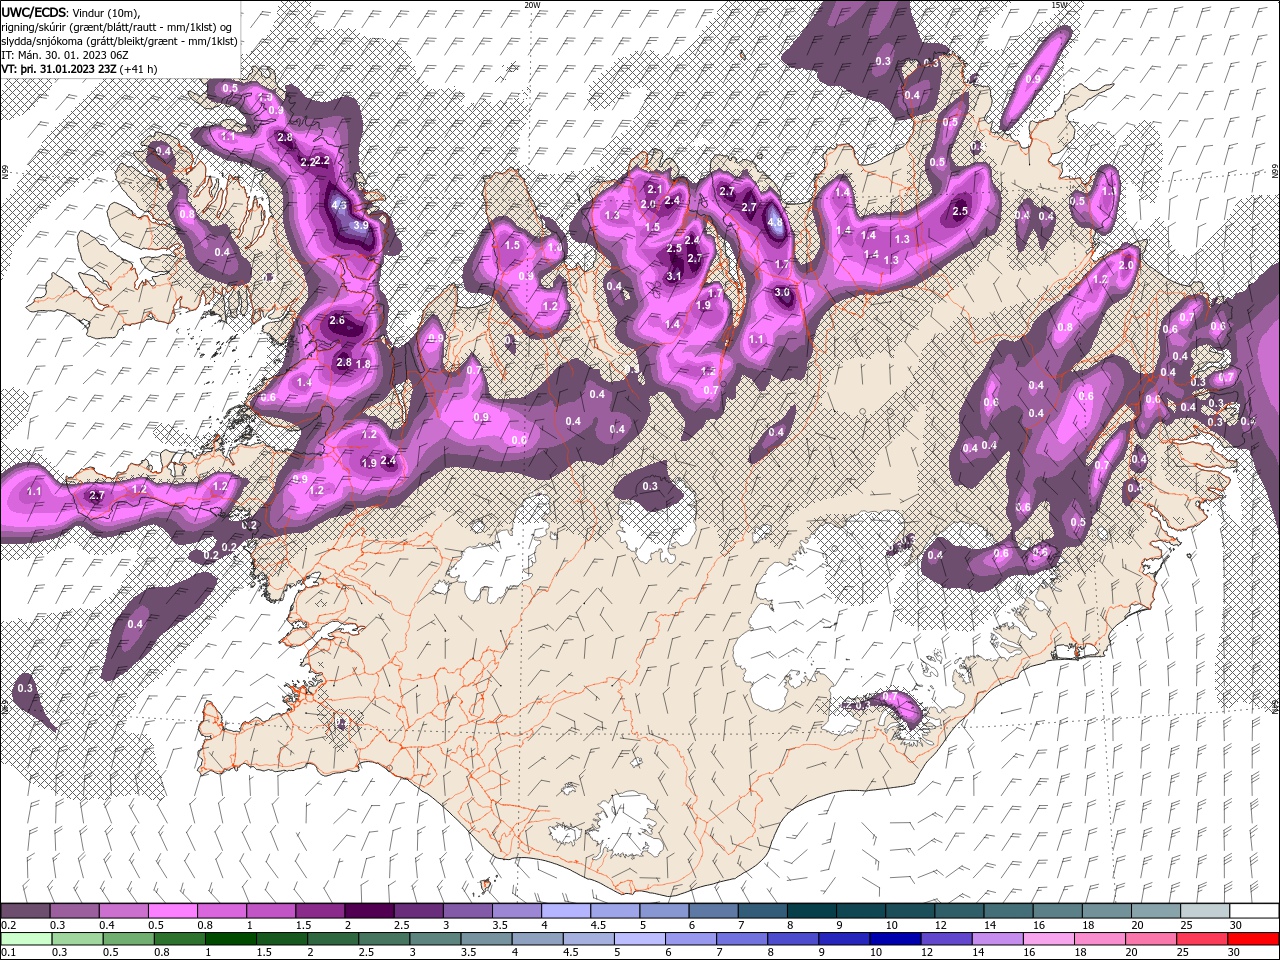Click the 4.8 snowfall value on the map
1280x960 pixels.
coord(775,224)
